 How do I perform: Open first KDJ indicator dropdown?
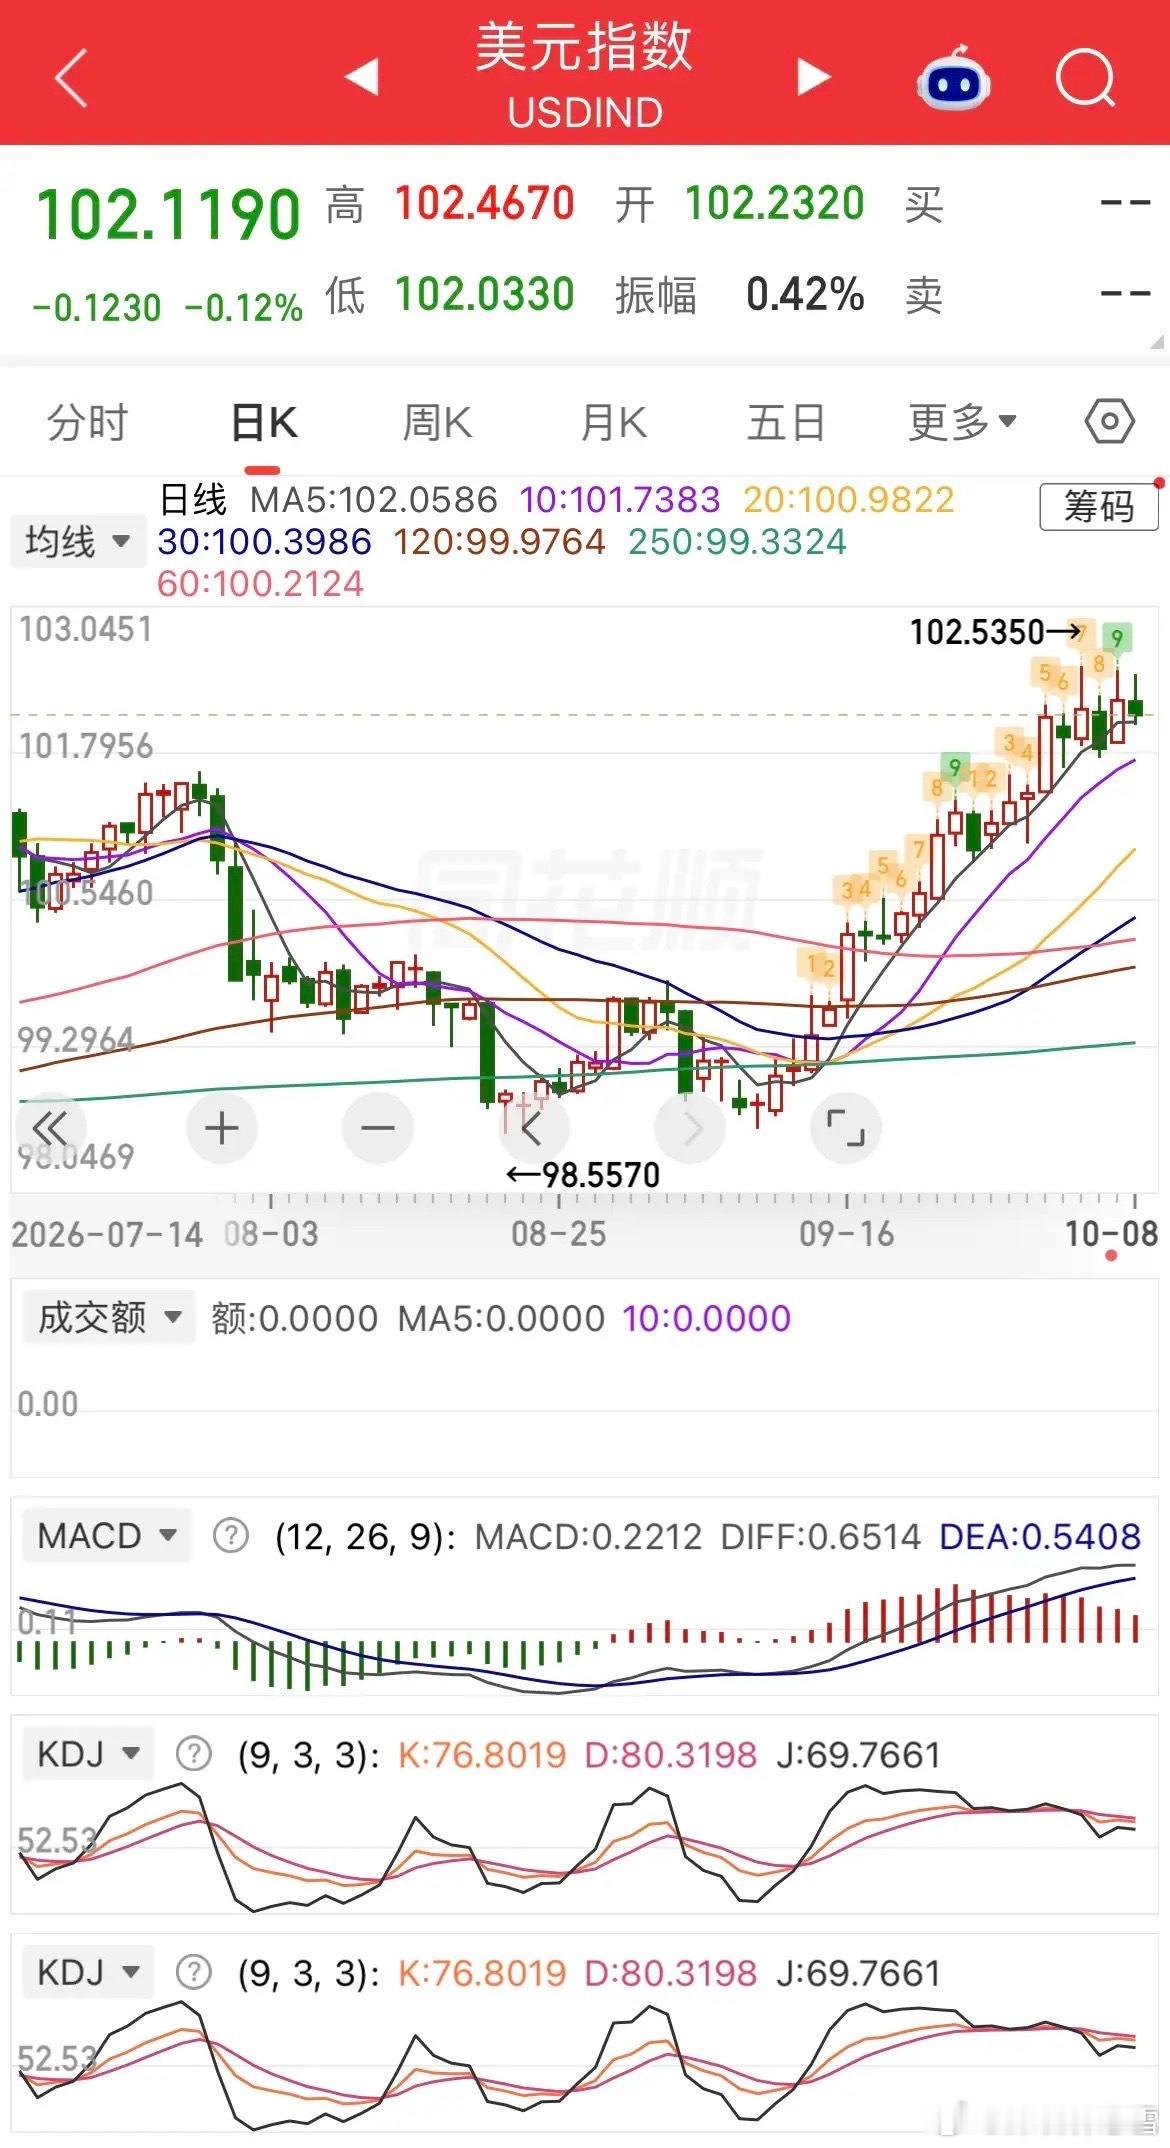tap(88, 1753)
